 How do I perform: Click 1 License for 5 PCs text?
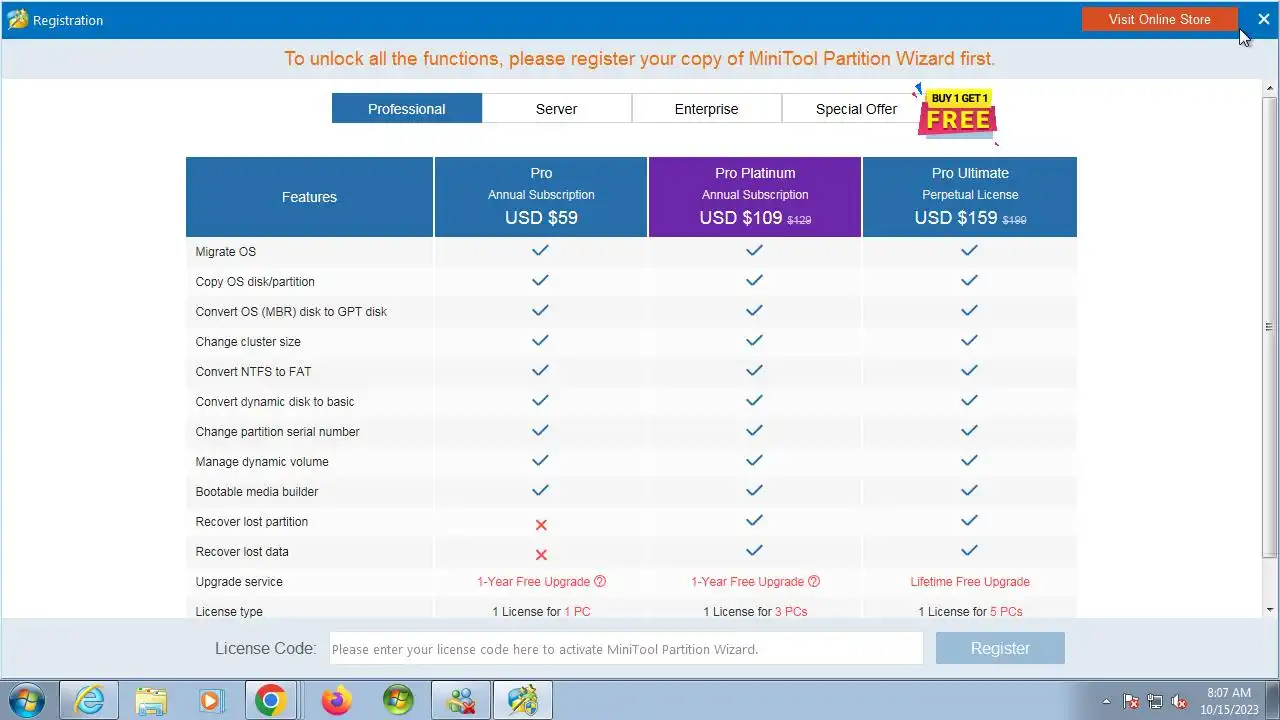[970, 611]
